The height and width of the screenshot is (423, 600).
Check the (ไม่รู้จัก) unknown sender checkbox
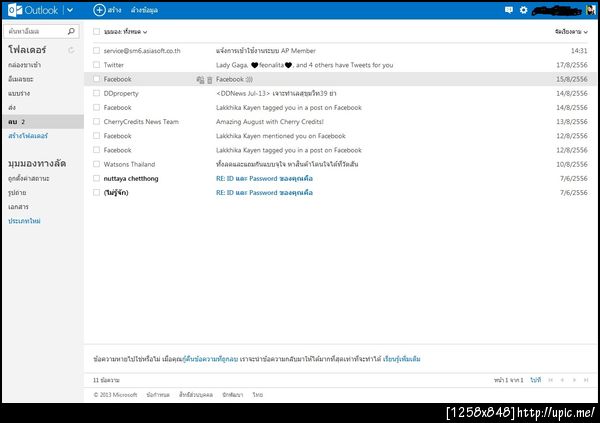click(96, 193)
